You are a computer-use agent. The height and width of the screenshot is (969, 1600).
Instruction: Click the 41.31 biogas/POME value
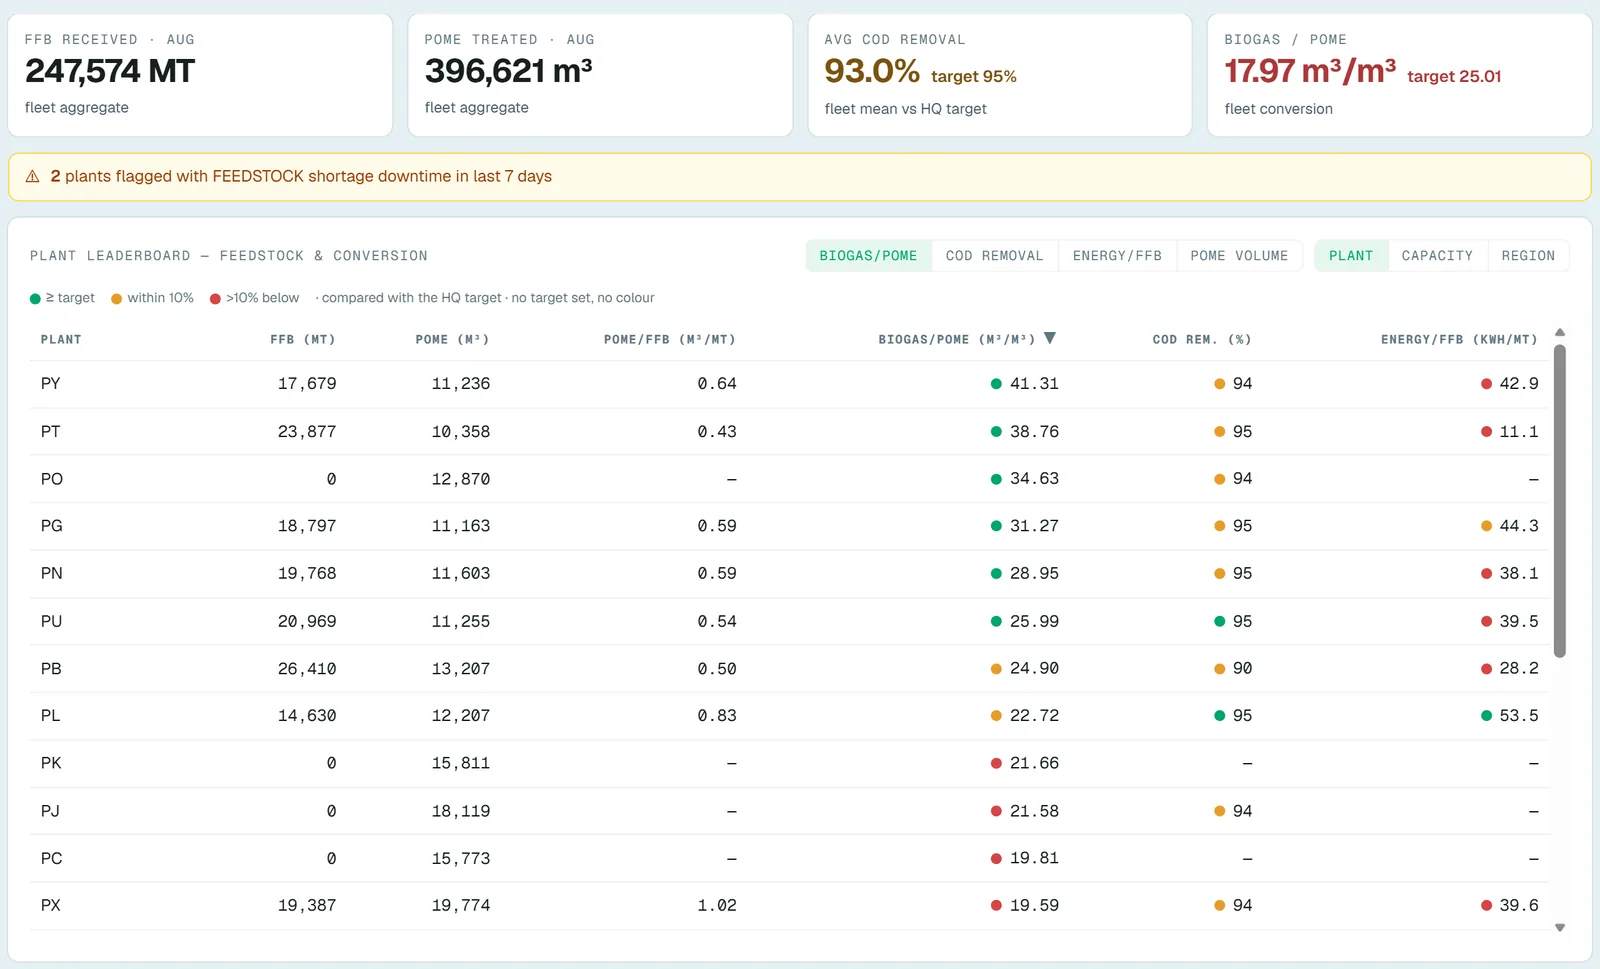pyautogui.click(x=1034, y=384)
